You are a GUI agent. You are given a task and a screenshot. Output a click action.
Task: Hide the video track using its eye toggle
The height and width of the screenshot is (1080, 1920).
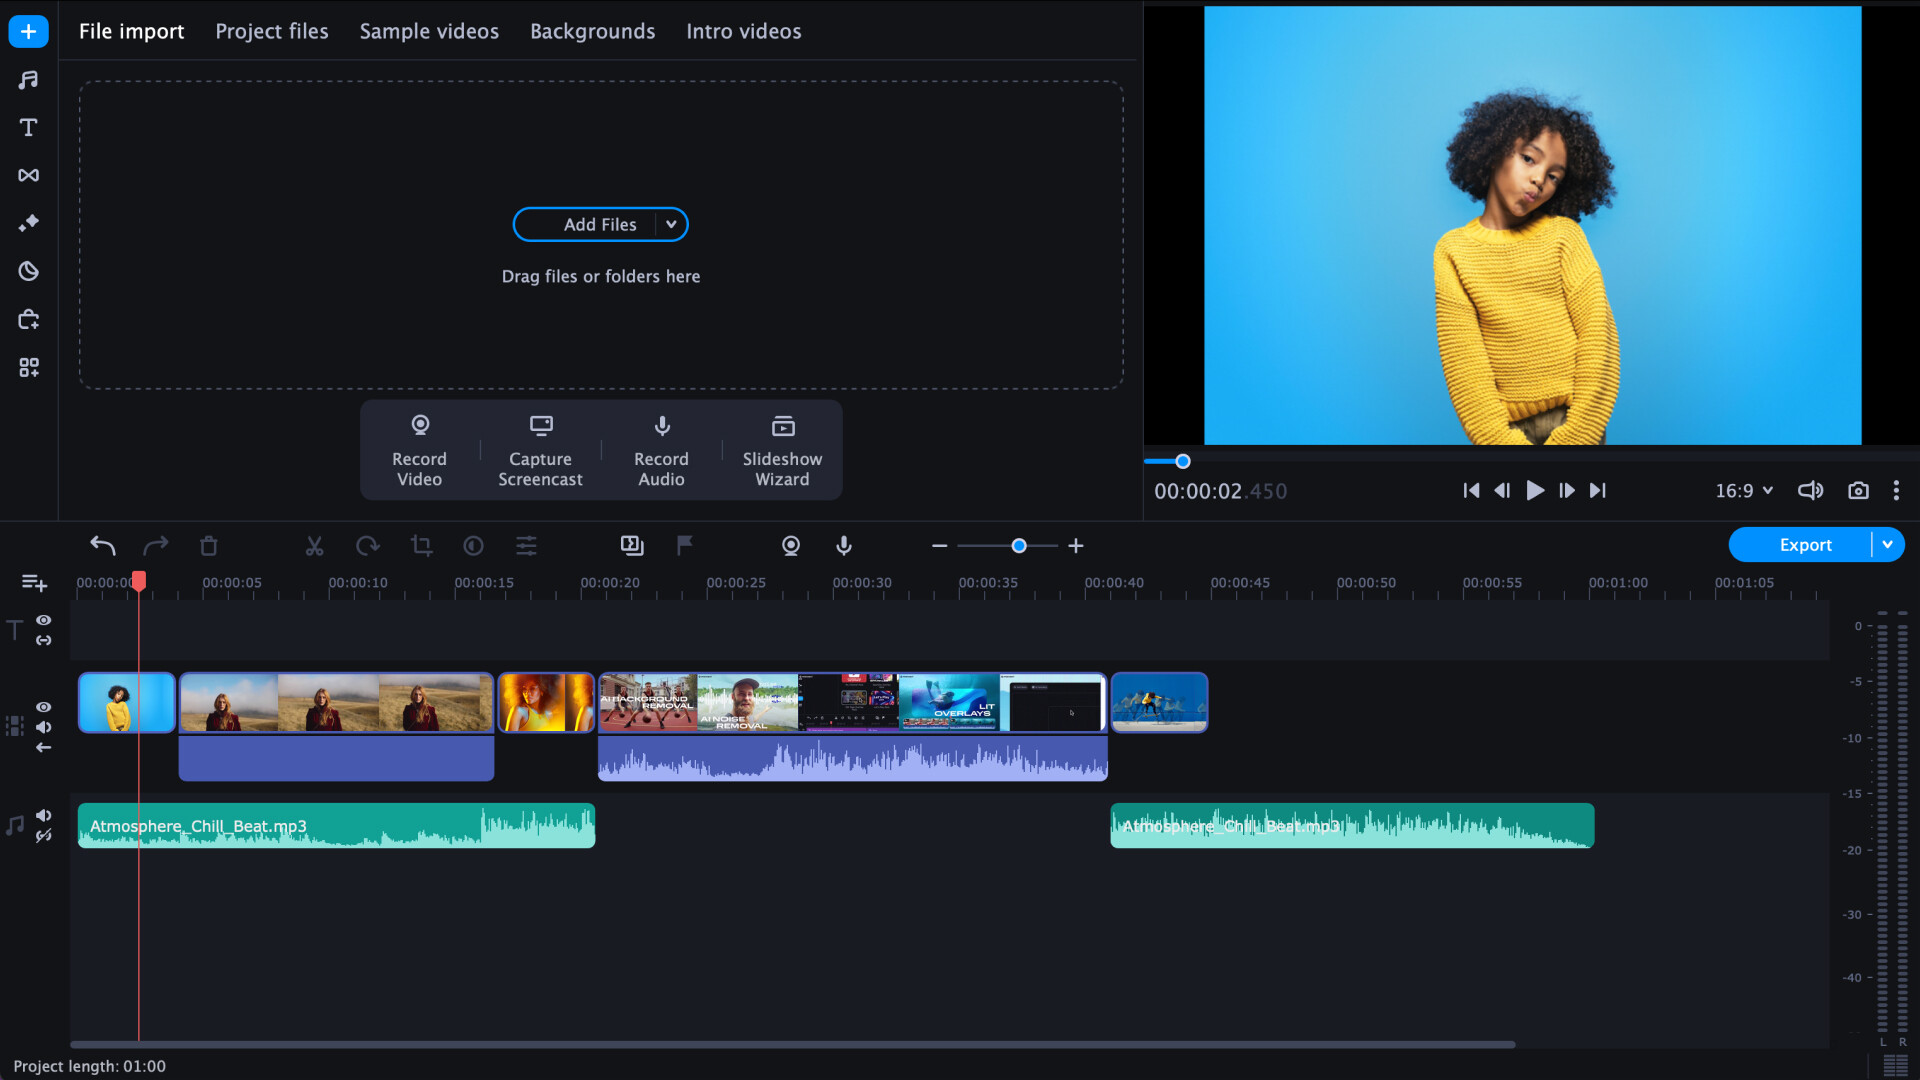point(44,706)
